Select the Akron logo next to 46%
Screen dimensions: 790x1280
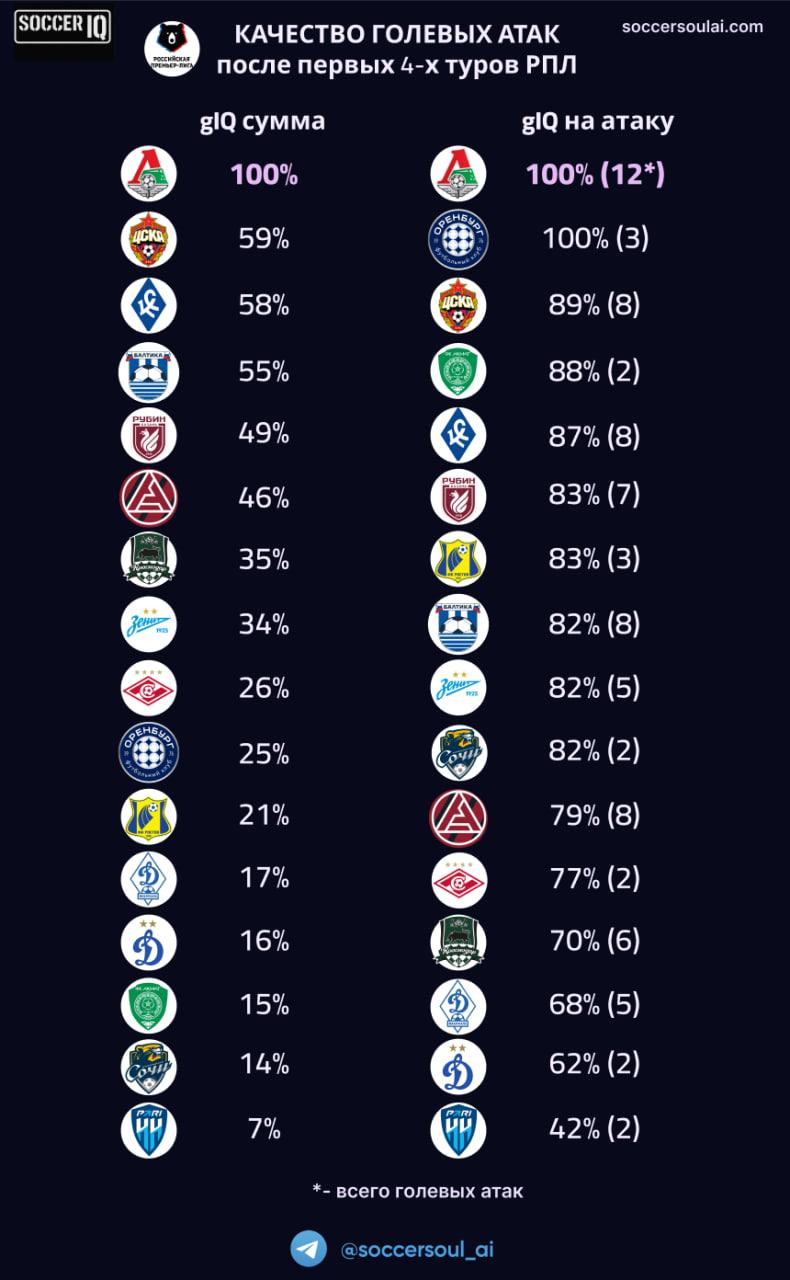coord(149,497)
